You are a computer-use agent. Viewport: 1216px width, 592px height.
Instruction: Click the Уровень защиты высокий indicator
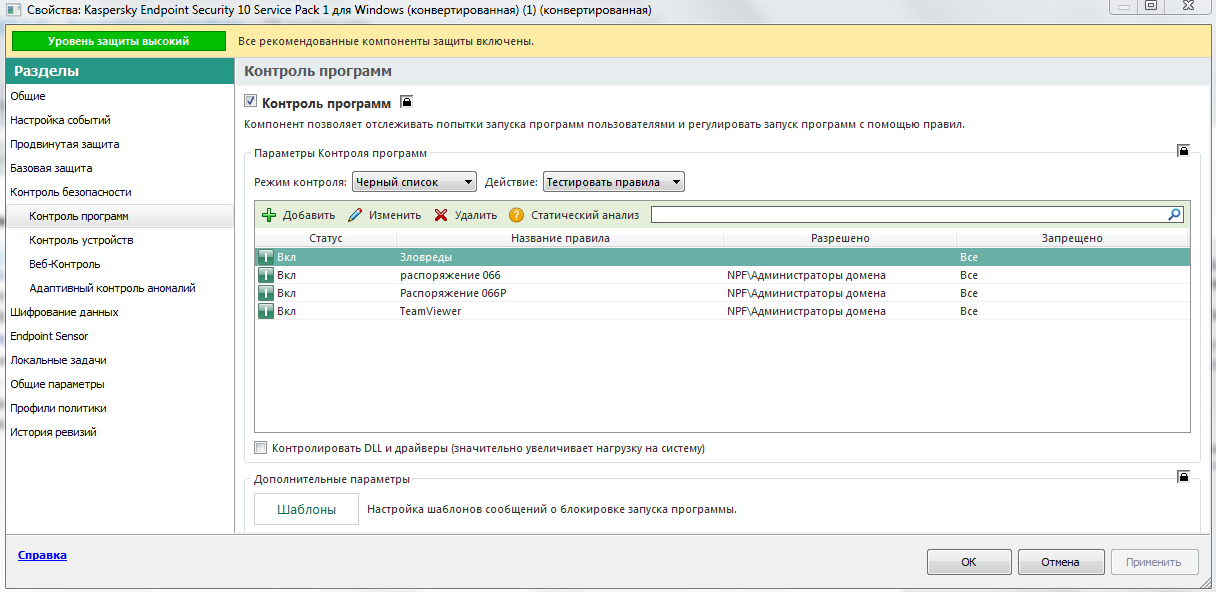coord(119,42)
